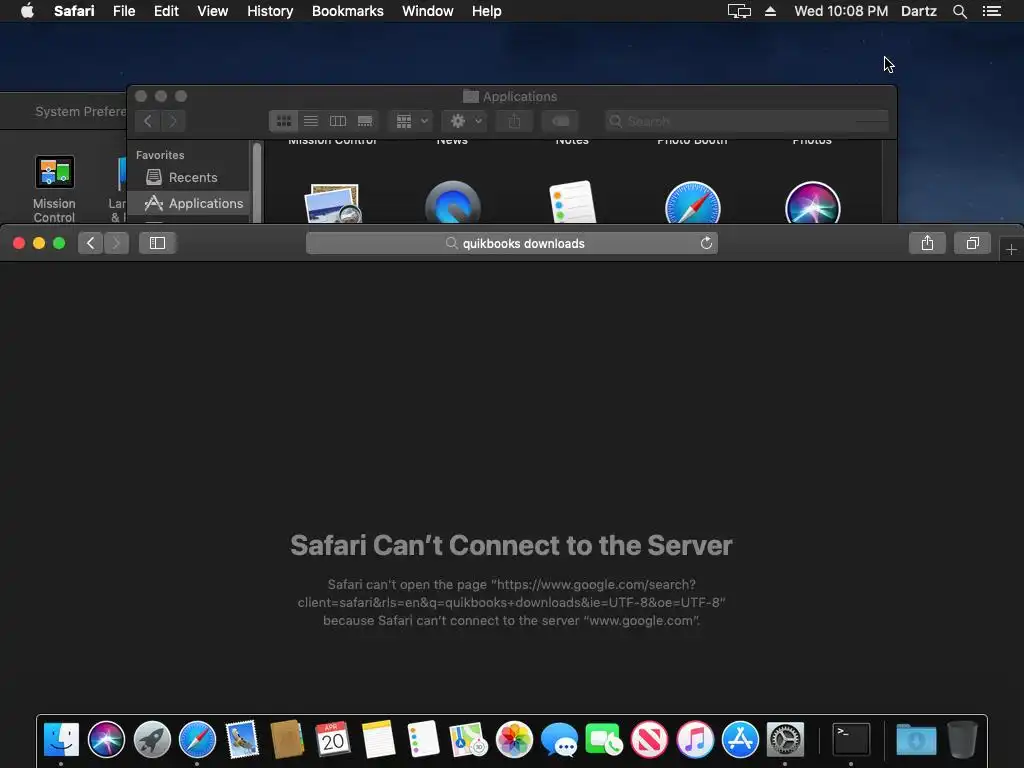Viewport: 1024px width, 768px height.
Task: Show Safari tab overview
Action: [972, 243]
